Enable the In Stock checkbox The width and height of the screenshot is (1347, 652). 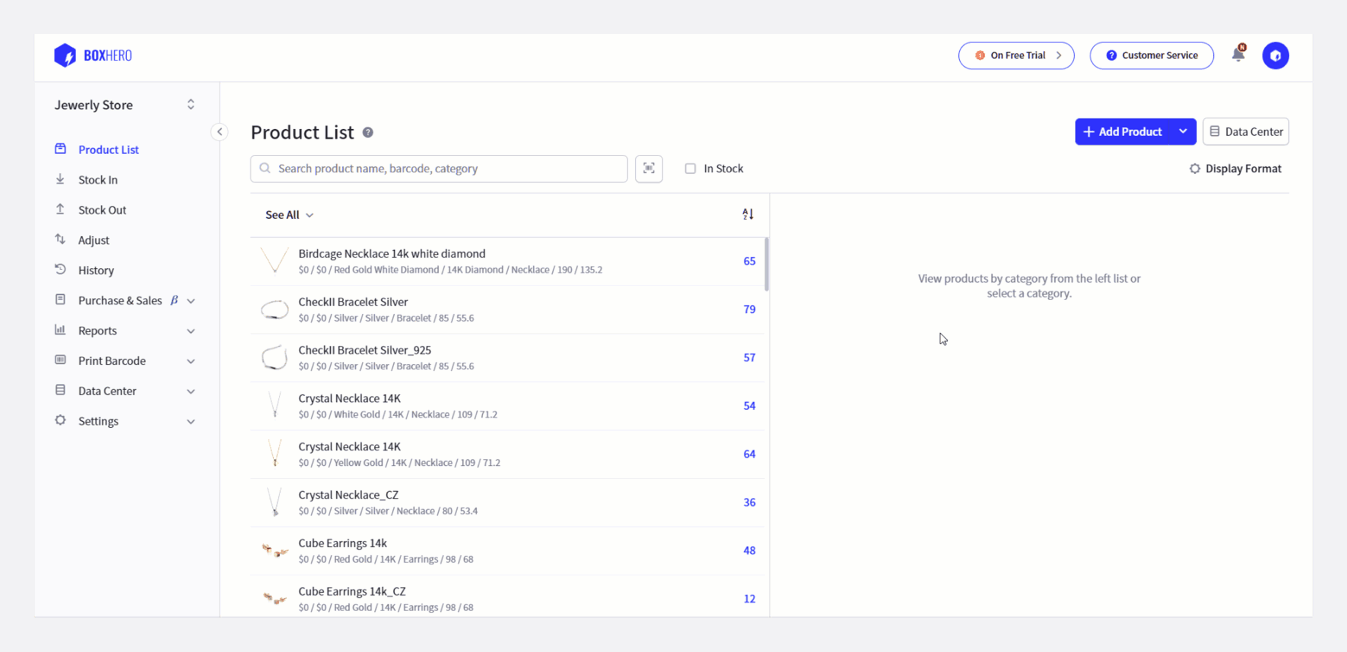click(690, 169)
